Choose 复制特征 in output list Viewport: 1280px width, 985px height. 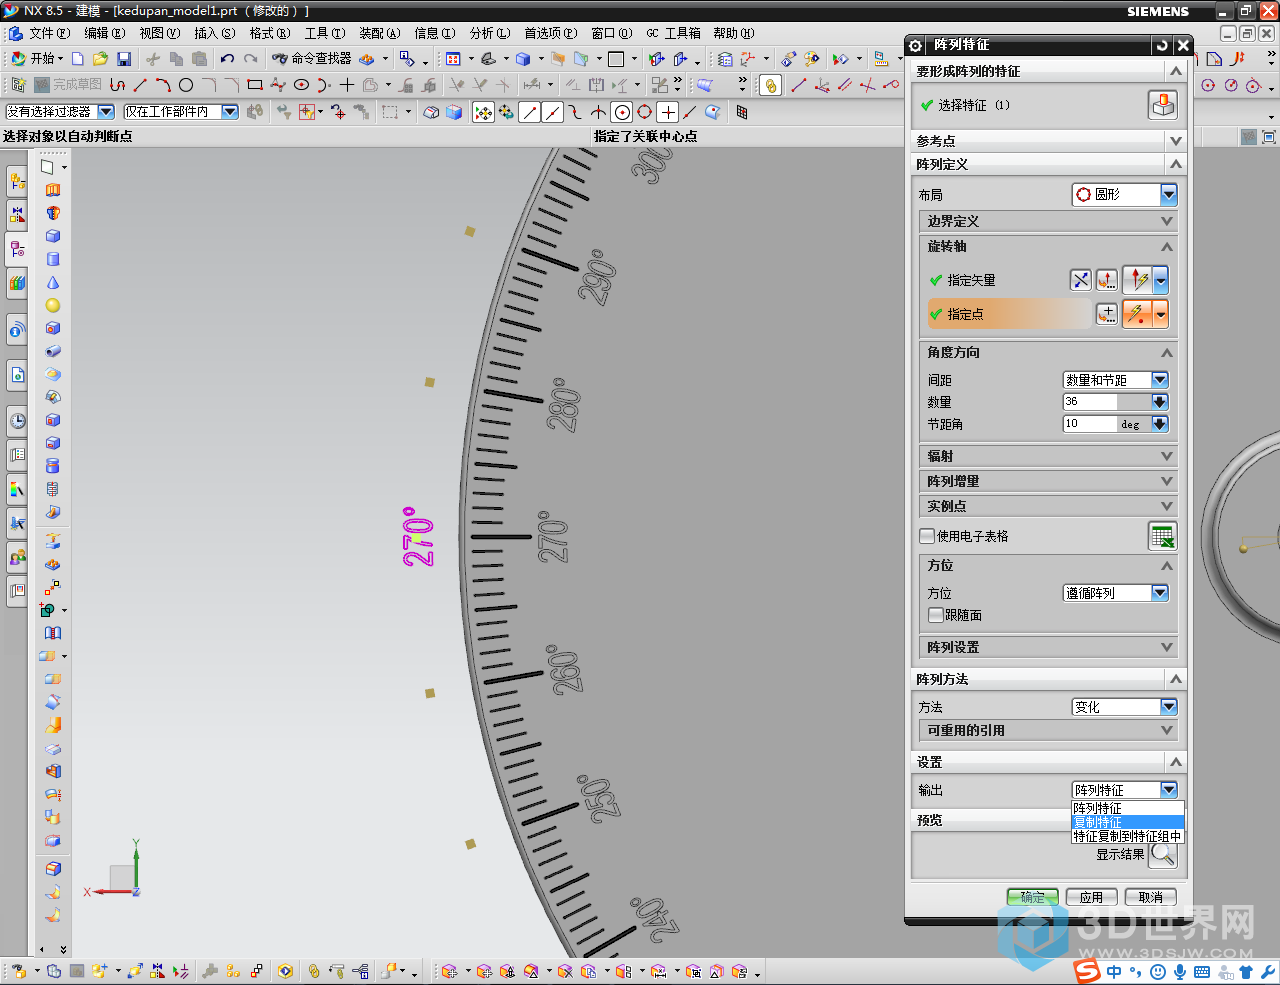coord(1128,822)
